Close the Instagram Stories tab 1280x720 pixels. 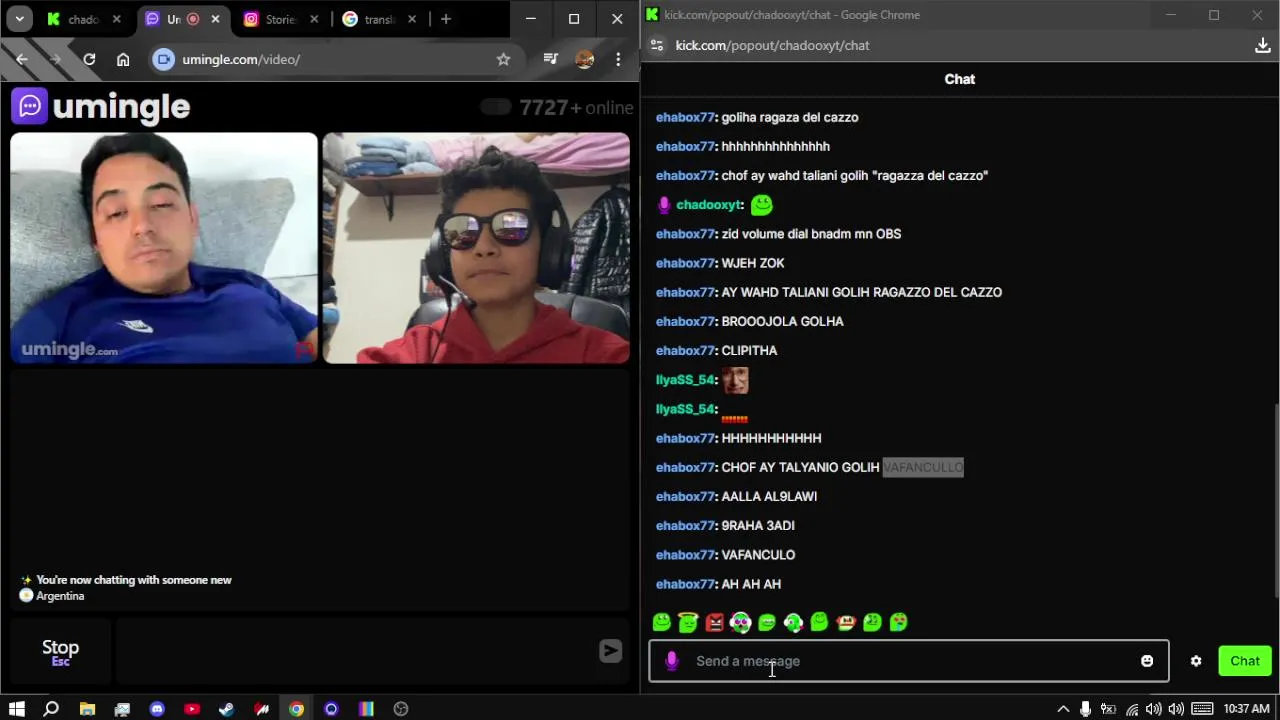point(314,19)
